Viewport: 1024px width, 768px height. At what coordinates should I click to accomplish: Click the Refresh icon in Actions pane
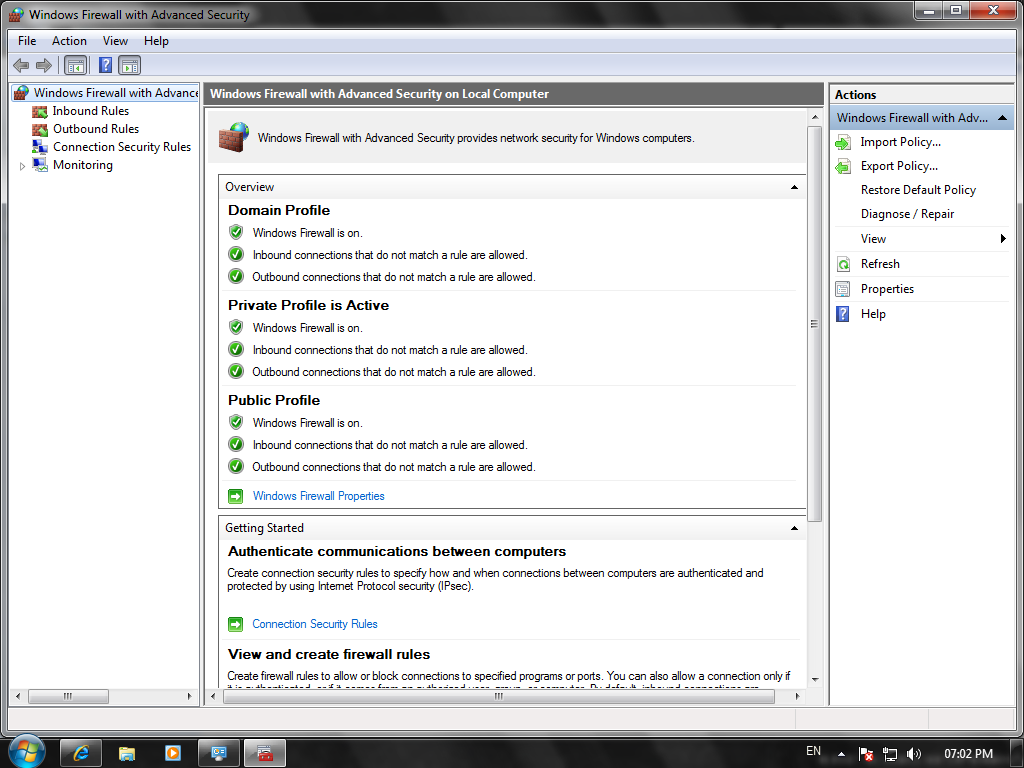pyautogui.click(x=843, y=264)
